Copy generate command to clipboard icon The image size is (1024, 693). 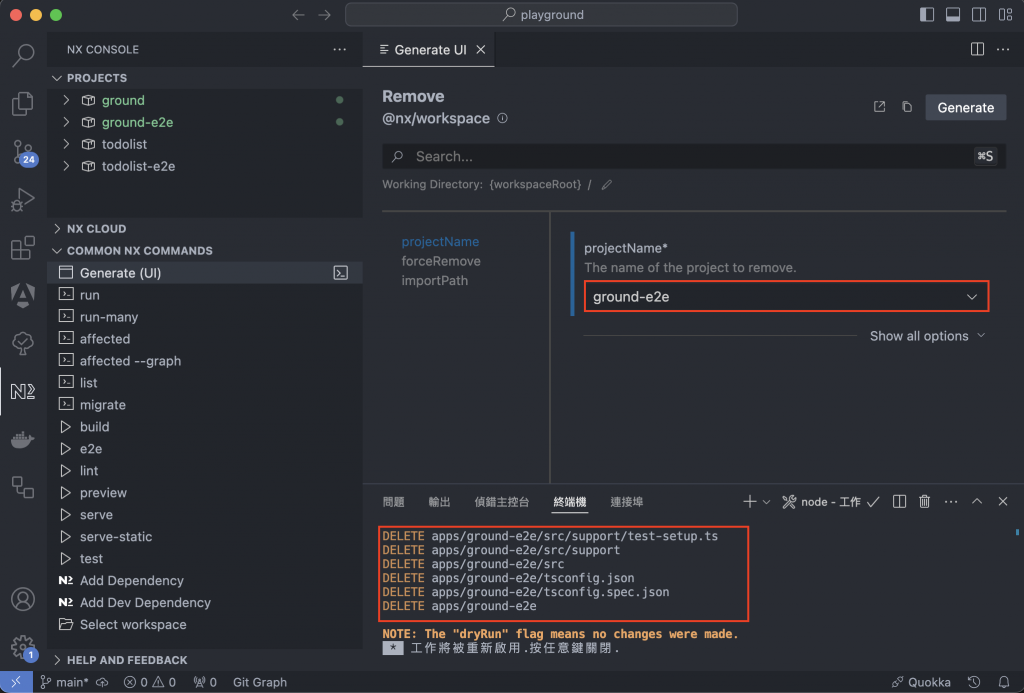[907, 106]
